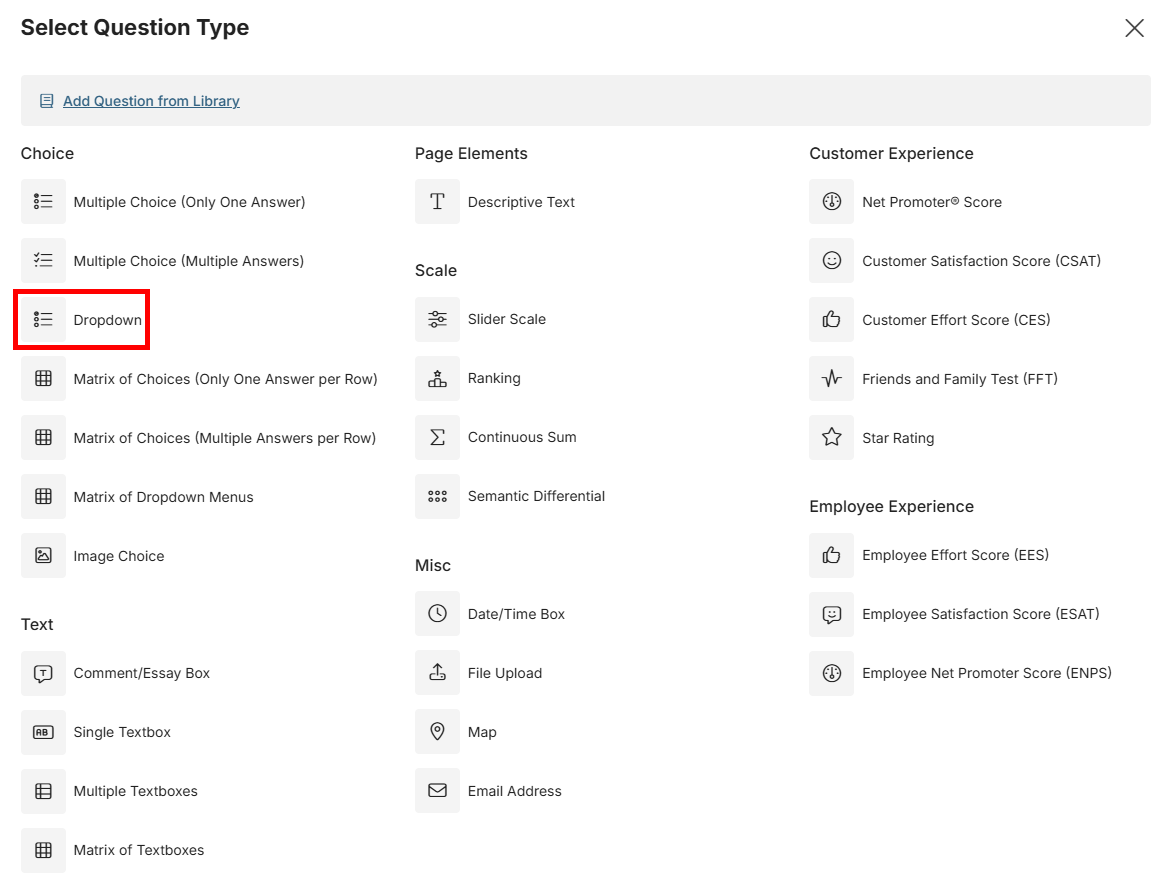This screenshot has width=1156, height=896.
Task: Click the Semantic Differential dots icon
Action: [x=437, y=496]
